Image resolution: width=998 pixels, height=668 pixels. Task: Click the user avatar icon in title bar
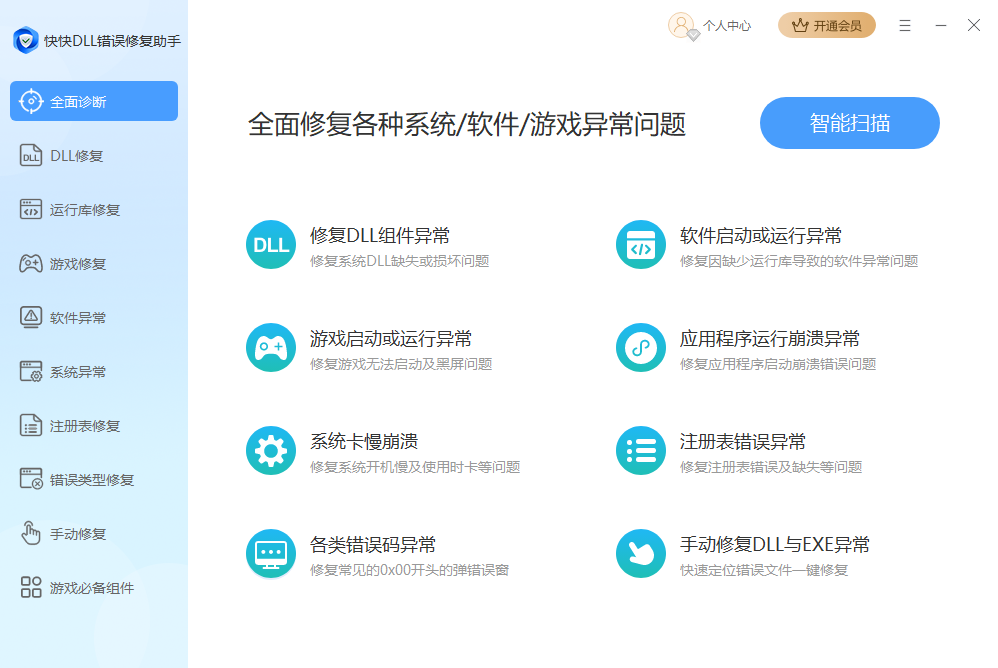682,26
